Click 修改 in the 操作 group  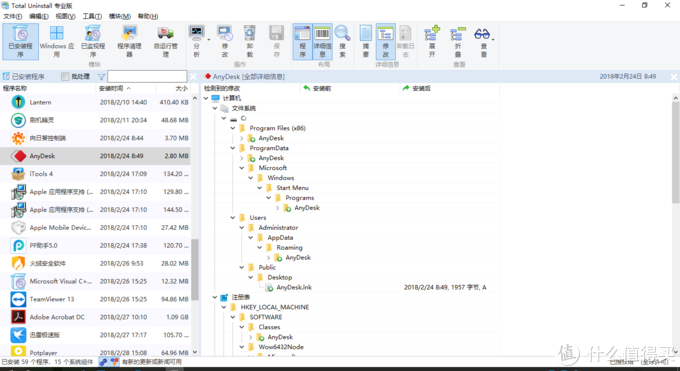pos(225,42)
